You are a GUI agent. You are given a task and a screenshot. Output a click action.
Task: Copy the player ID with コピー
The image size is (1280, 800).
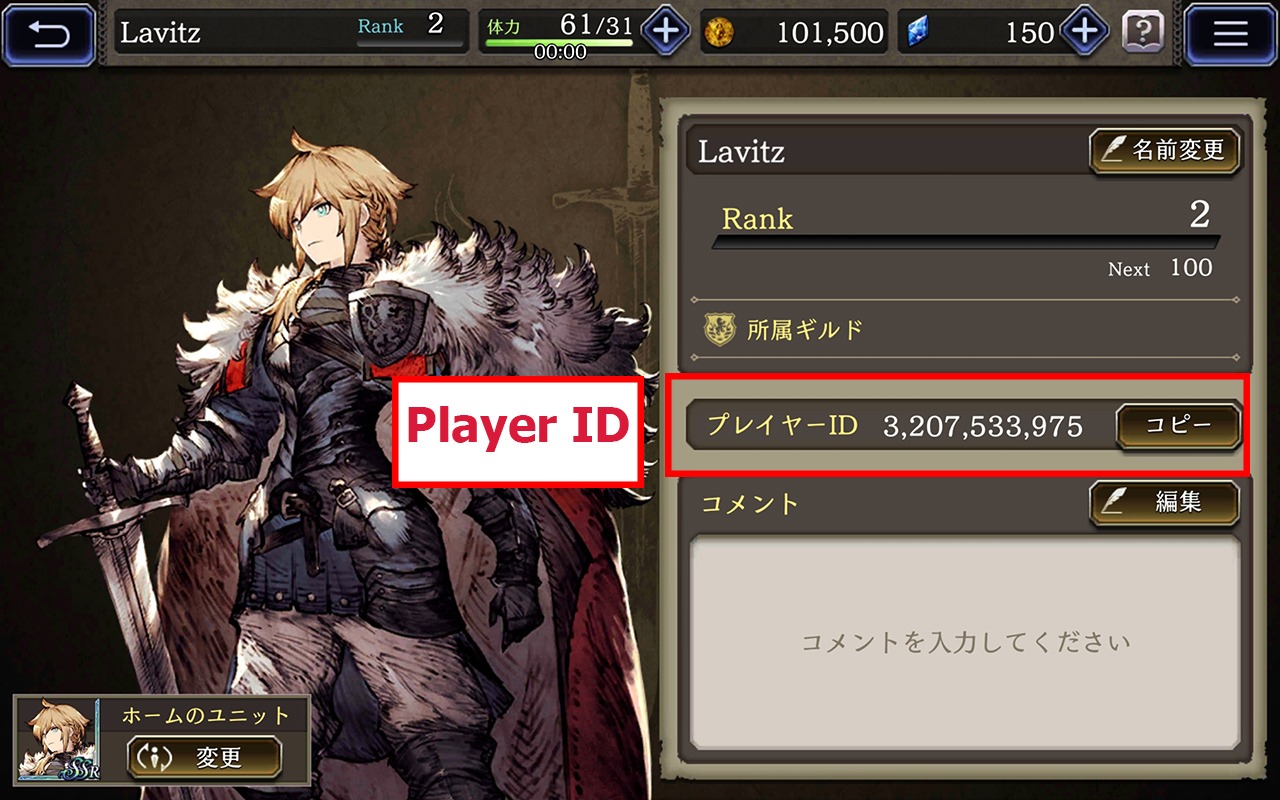1178,426
